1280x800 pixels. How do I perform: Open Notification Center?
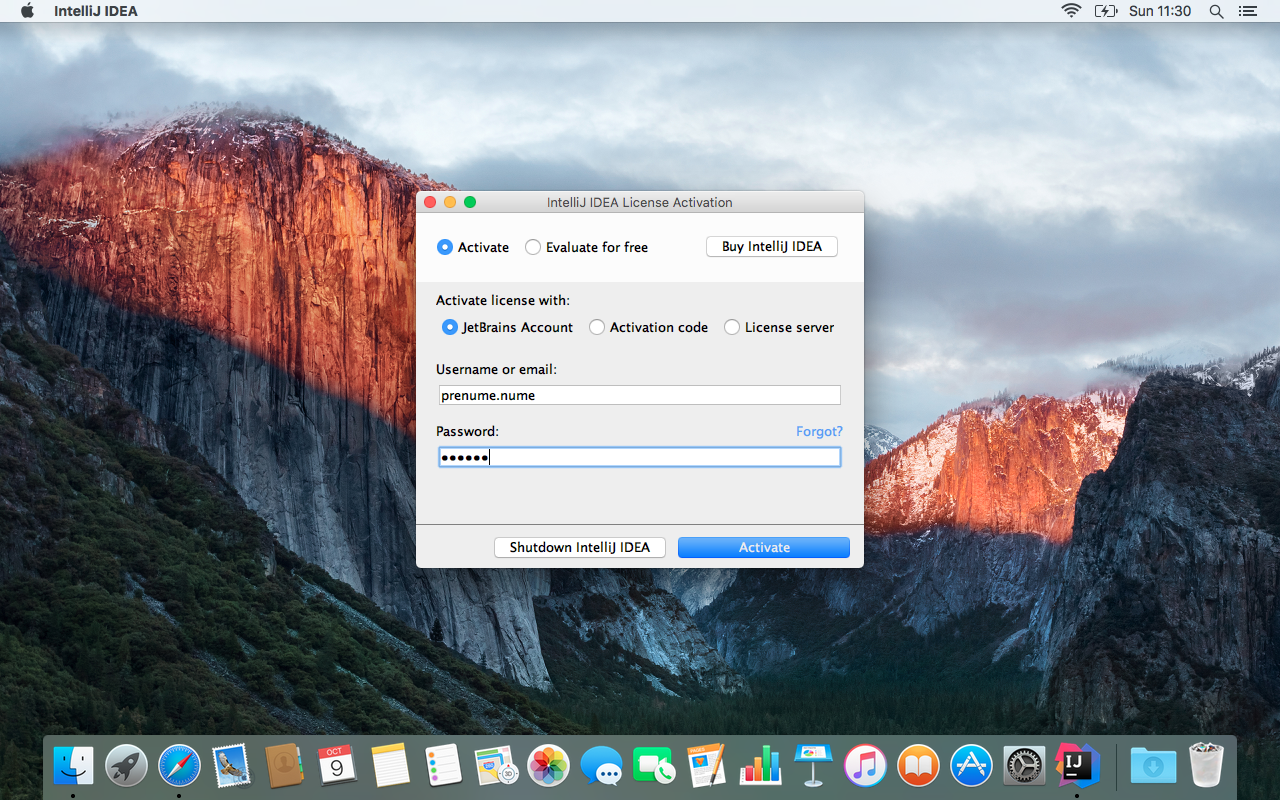click(x=1247, y=11)
